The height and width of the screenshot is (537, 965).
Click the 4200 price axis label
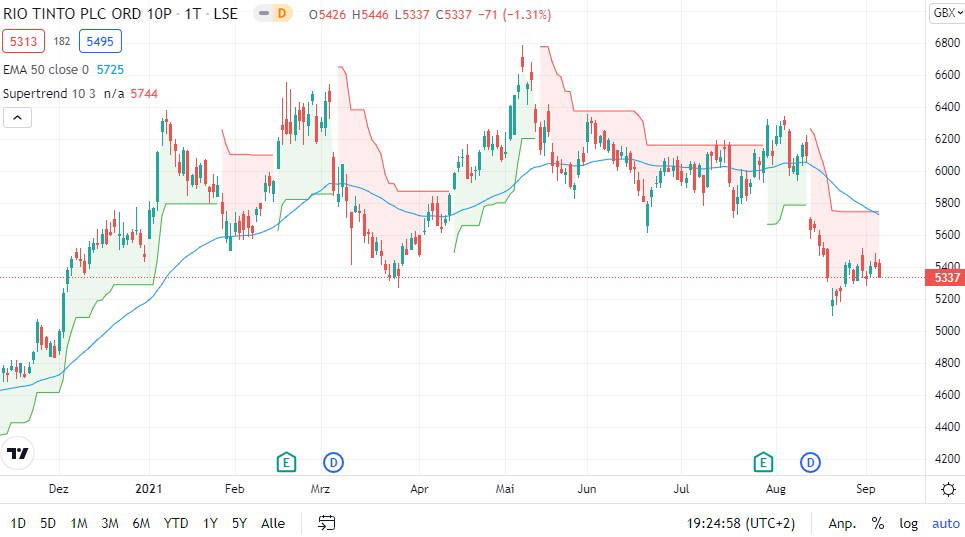947,459
